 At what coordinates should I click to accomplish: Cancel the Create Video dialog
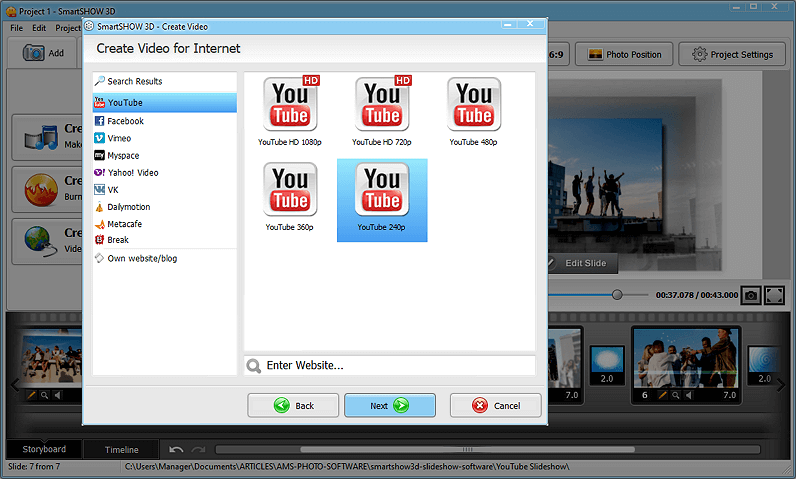(495, 405)
